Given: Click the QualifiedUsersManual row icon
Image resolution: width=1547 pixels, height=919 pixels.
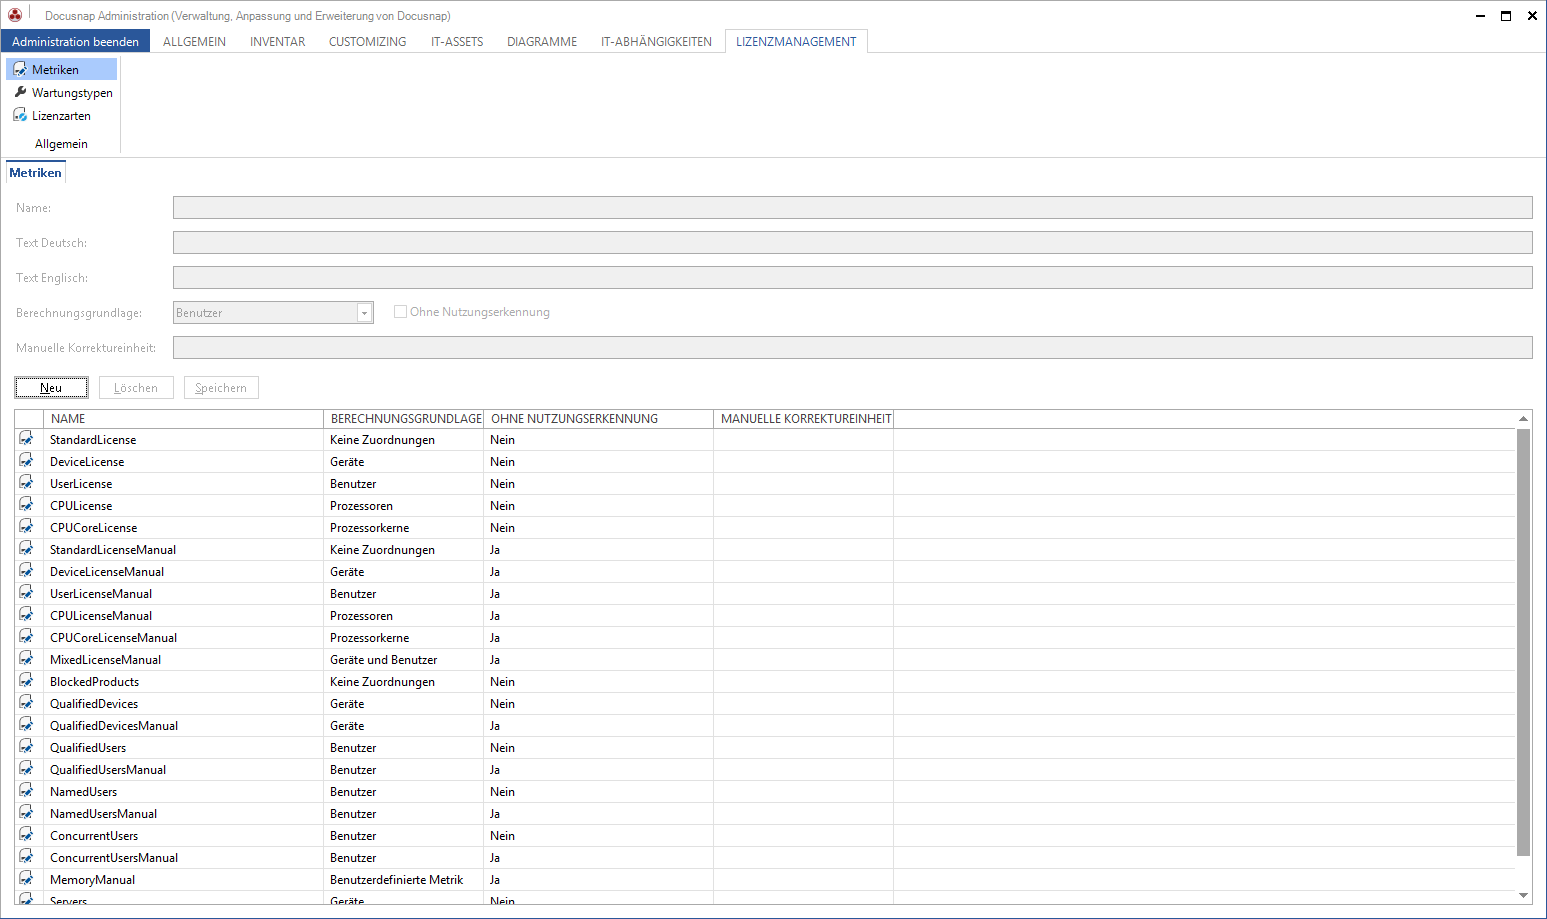Looking at the screenshot, I should (x=26, y=769).
